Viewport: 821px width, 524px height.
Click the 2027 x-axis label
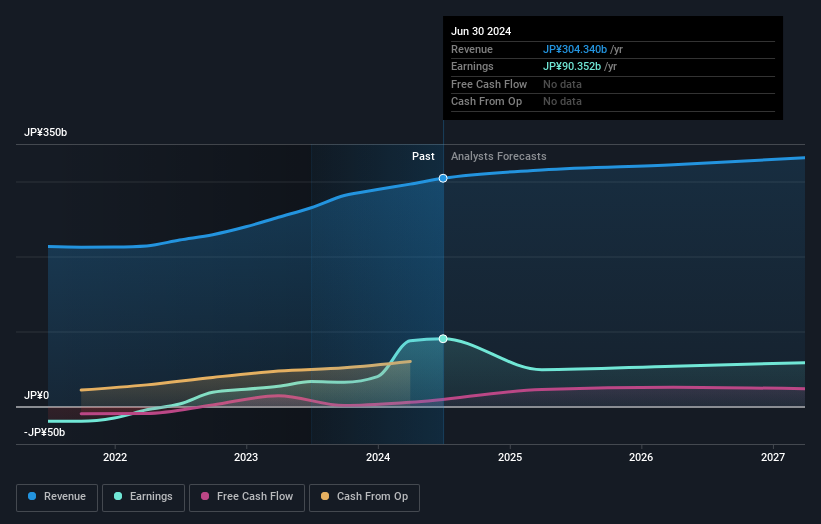click(773, 458)
